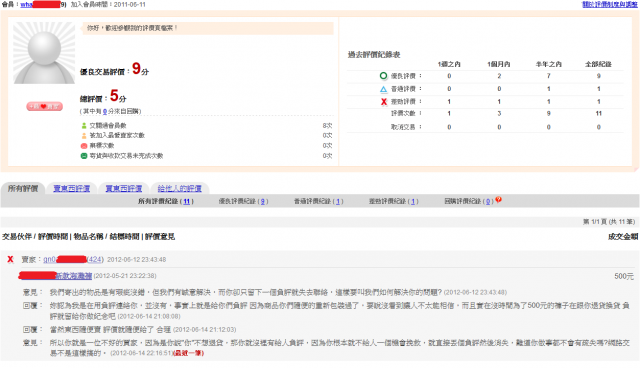
Task: Click the pink heart add-to-favorites button
Action: coord(44,106)
